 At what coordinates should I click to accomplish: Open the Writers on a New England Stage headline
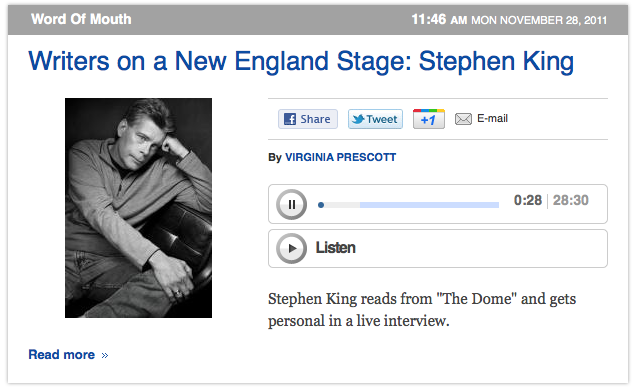point(301,62)
